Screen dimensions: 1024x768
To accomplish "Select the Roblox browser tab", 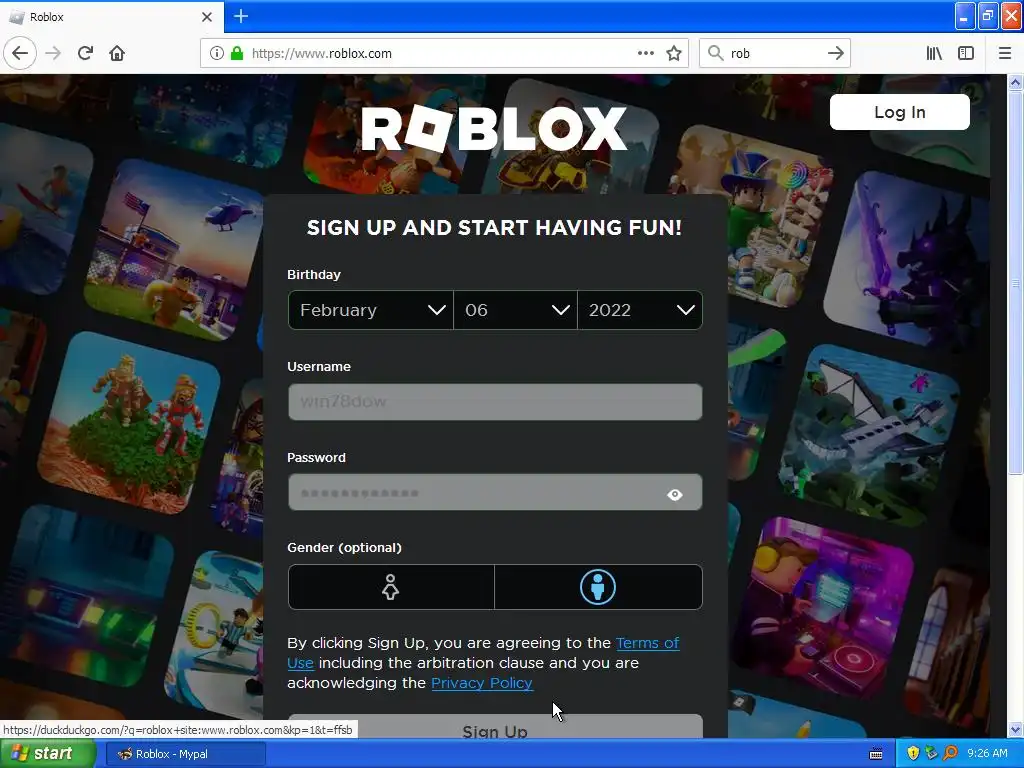I will tap(111, 17).
